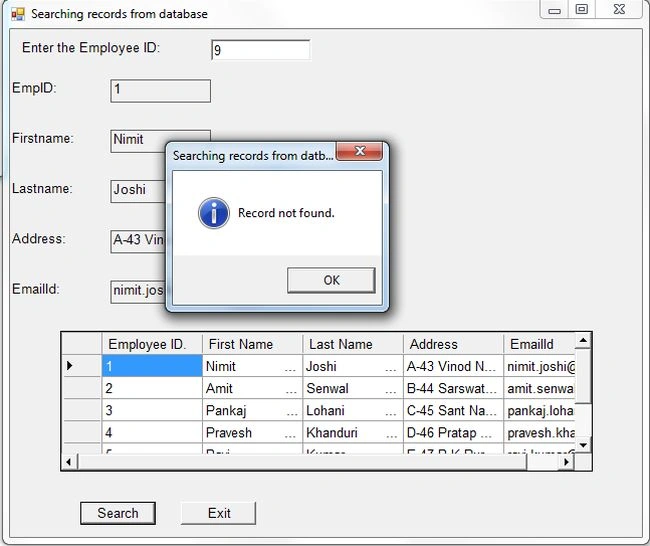This screenshot has width=650, height=546.
Task: Click the application icon in title bar
Action: pos(18,14)
